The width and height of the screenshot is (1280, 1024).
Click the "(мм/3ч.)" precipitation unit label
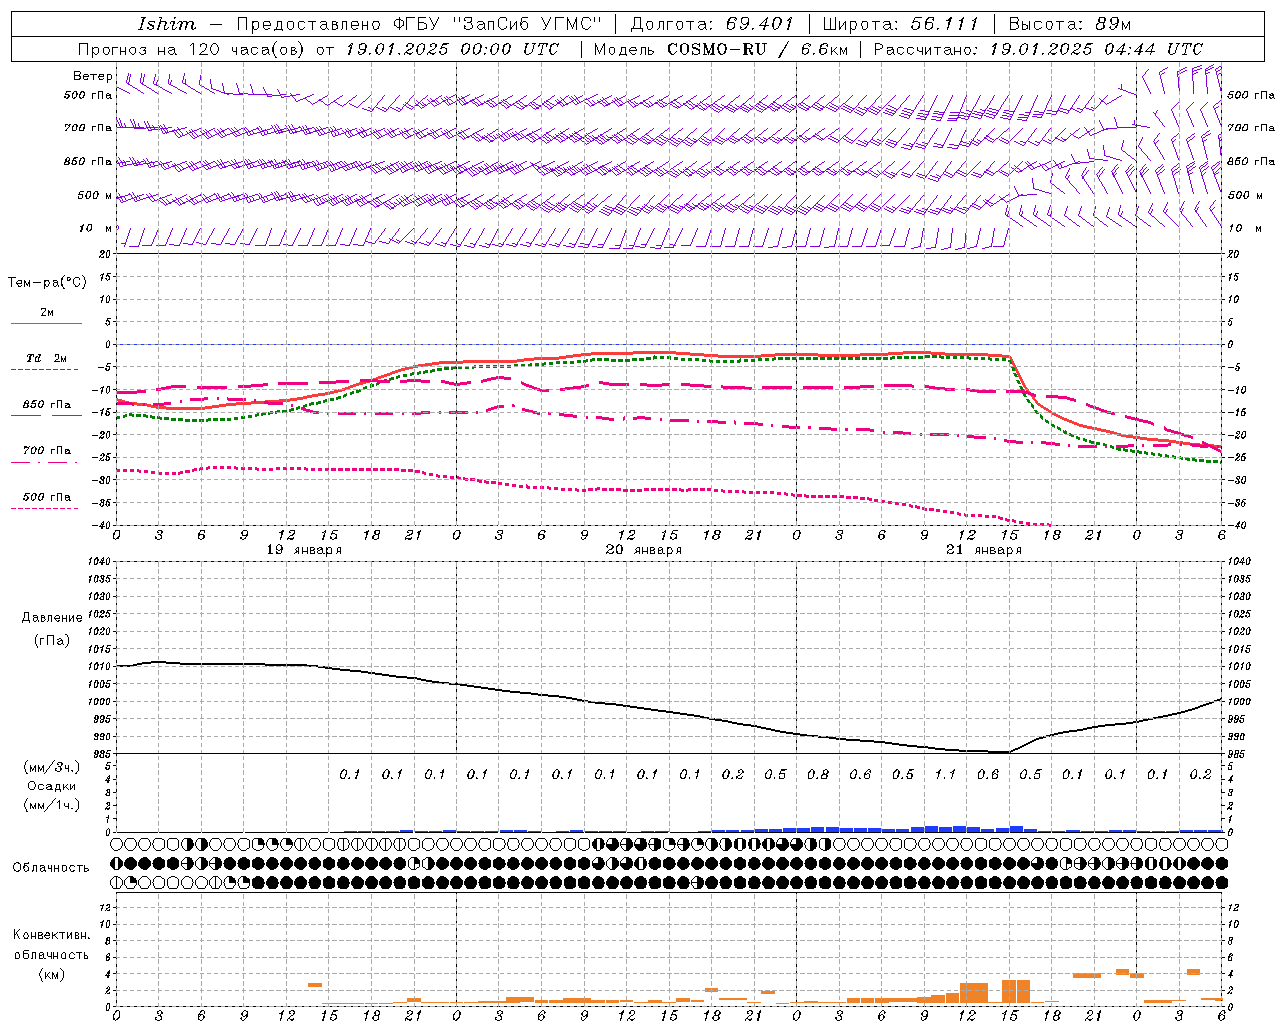tap(52, 767)
